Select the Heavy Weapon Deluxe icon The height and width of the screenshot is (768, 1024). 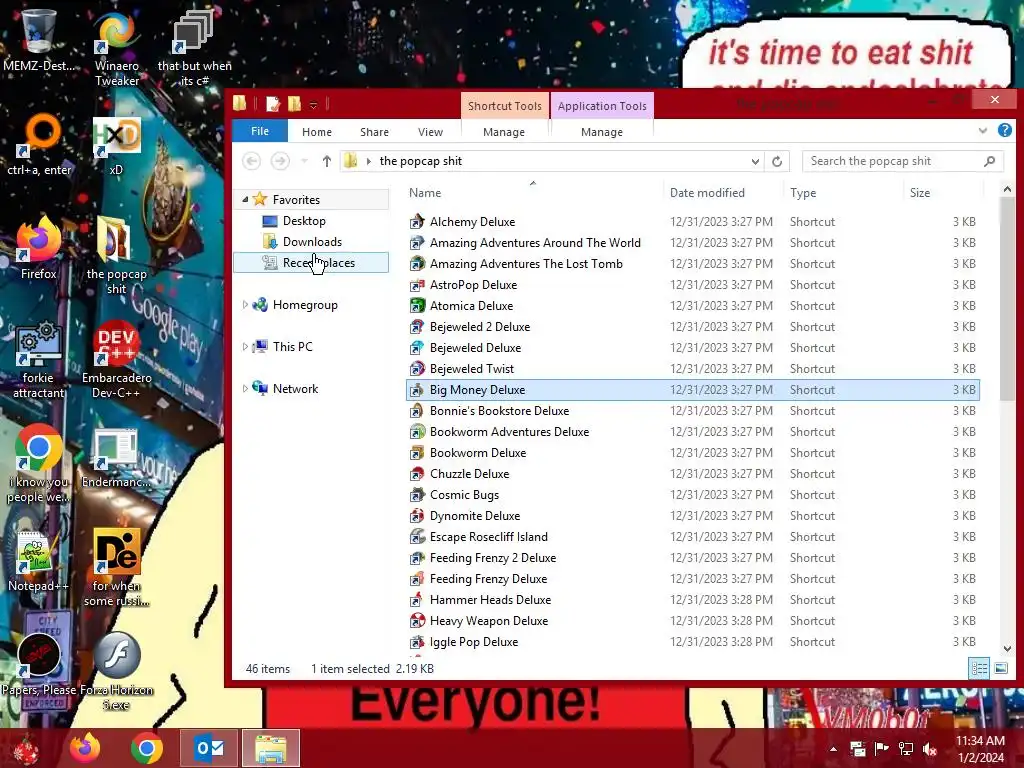click(x=417, y=621)
